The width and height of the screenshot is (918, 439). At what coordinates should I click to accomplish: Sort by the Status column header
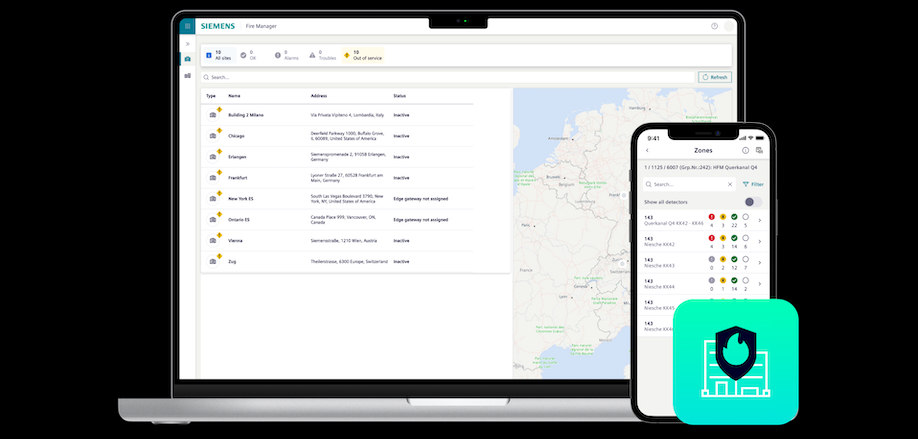[x=399, y=96]
